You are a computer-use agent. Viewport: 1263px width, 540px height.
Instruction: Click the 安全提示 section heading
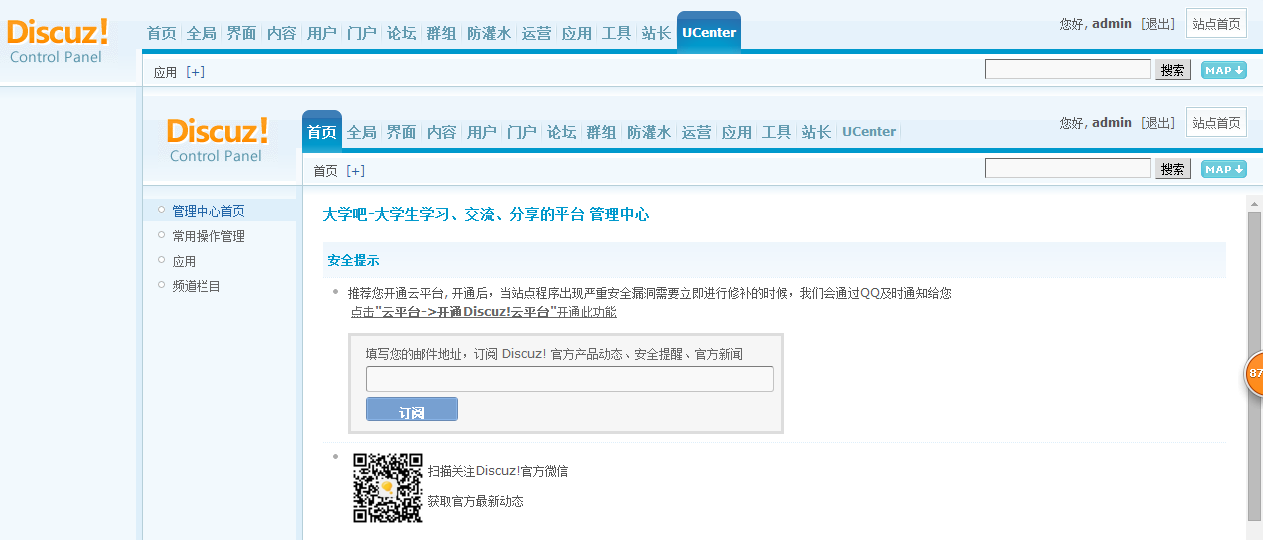coord(353,260)
